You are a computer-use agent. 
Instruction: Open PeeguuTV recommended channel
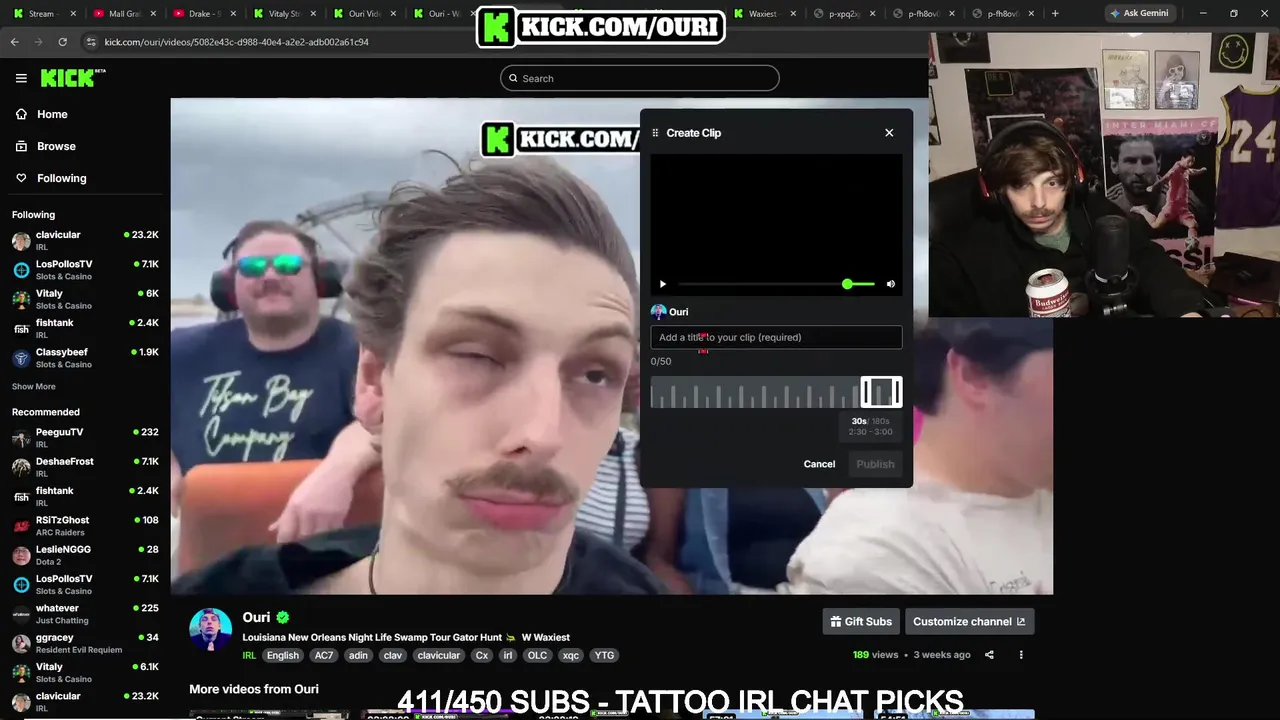(85, 438)
